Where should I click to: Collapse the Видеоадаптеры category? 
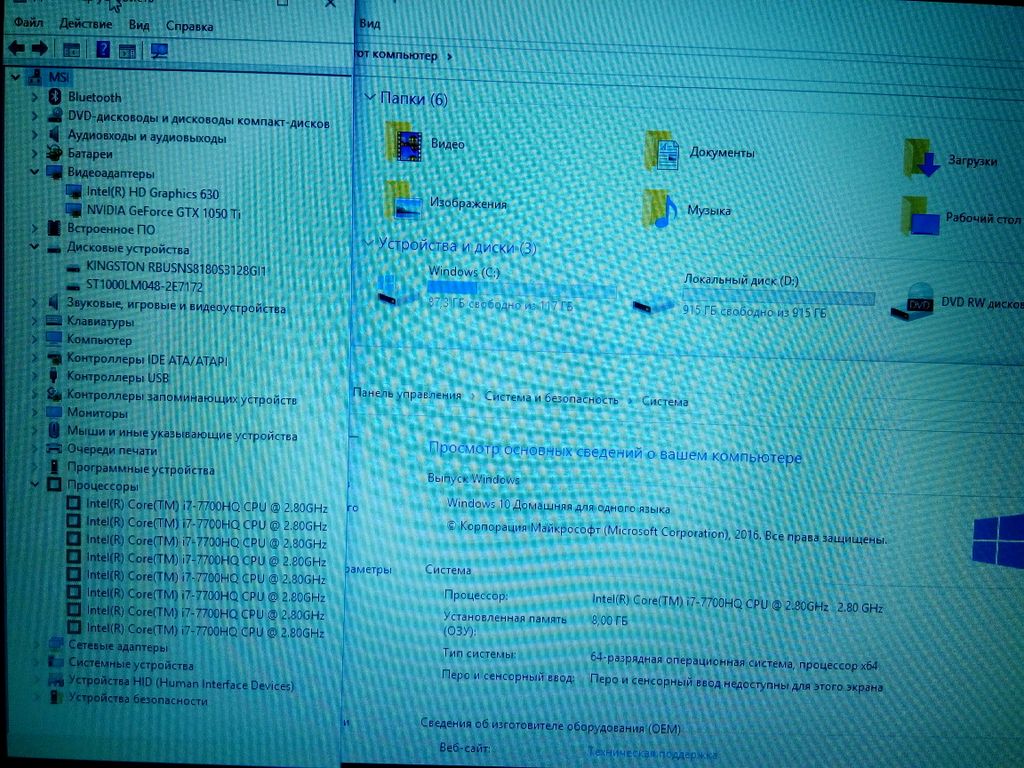point(35,173)
